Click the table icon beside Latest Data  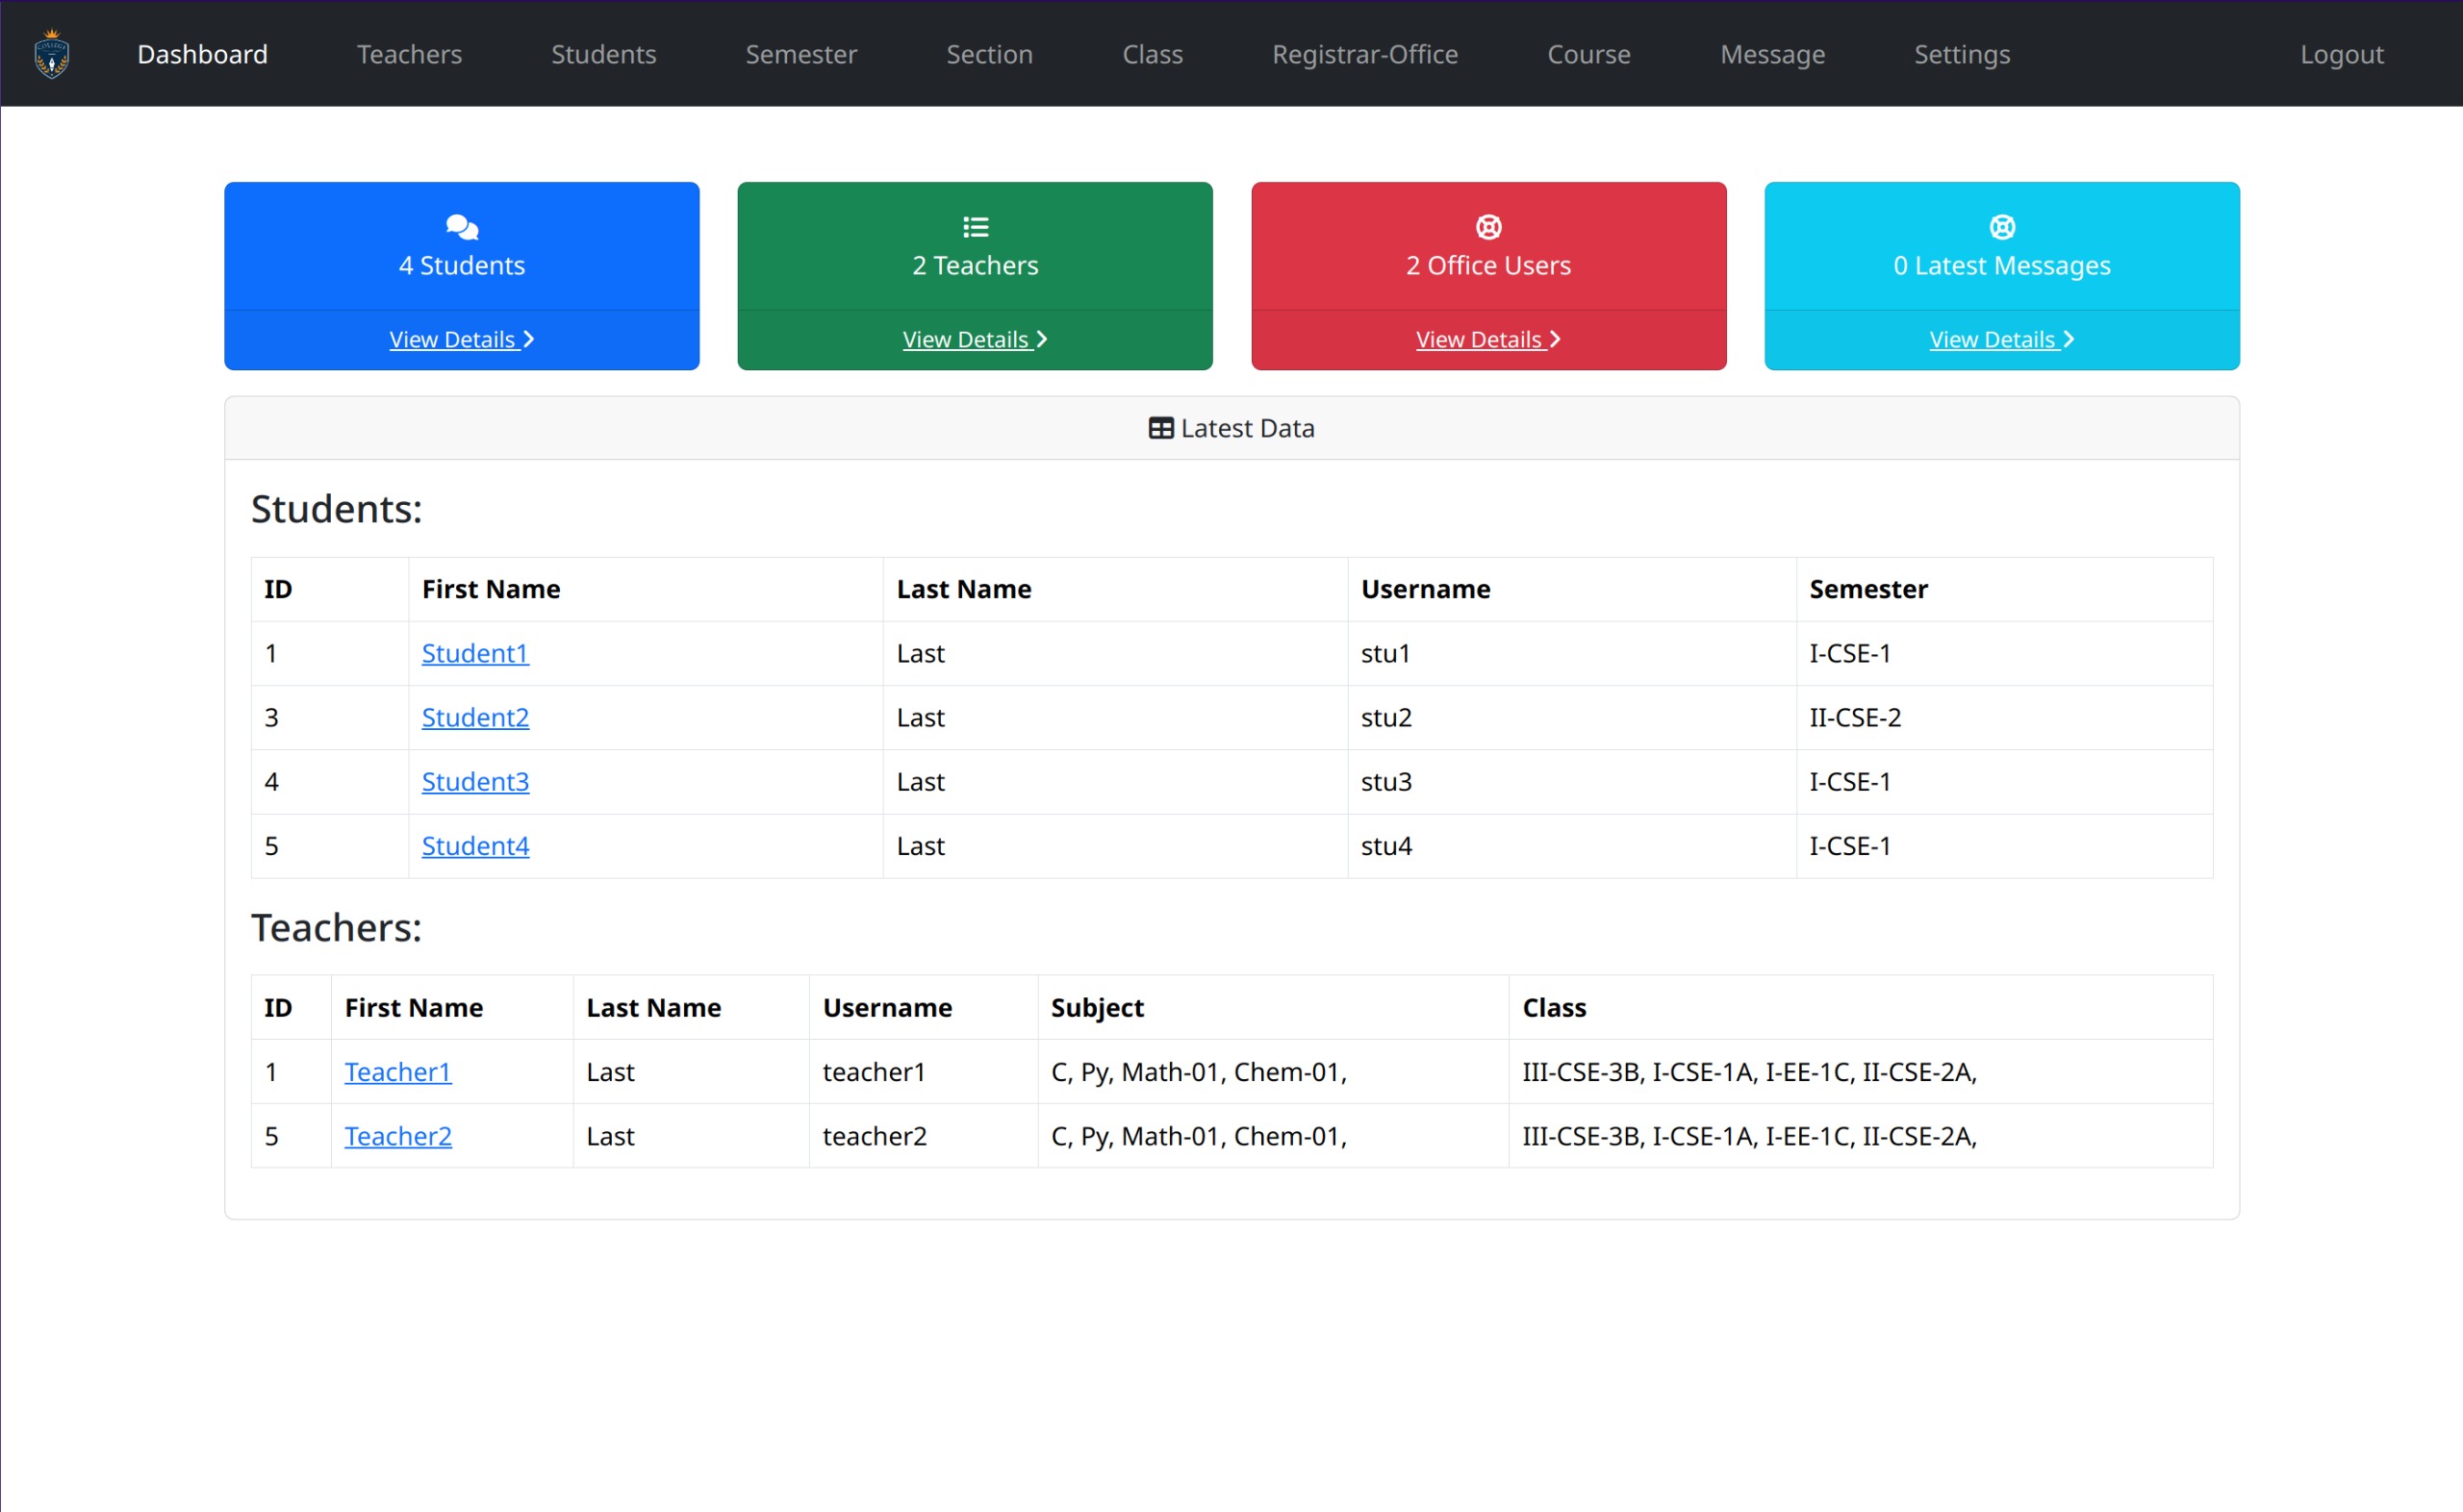click(x=1160, y=429)
